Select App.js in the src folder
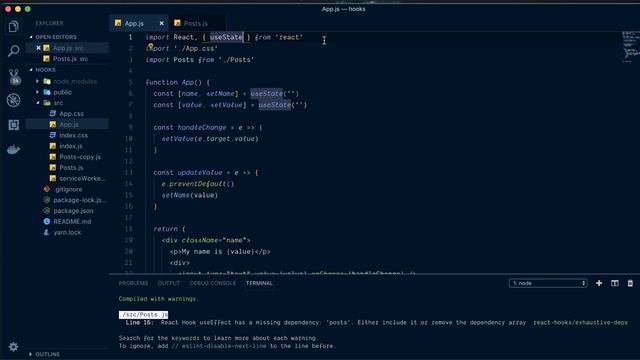Image resolution: width=640 pixels, height=360 pixels. pyautogui.click(x=69, y=124)
